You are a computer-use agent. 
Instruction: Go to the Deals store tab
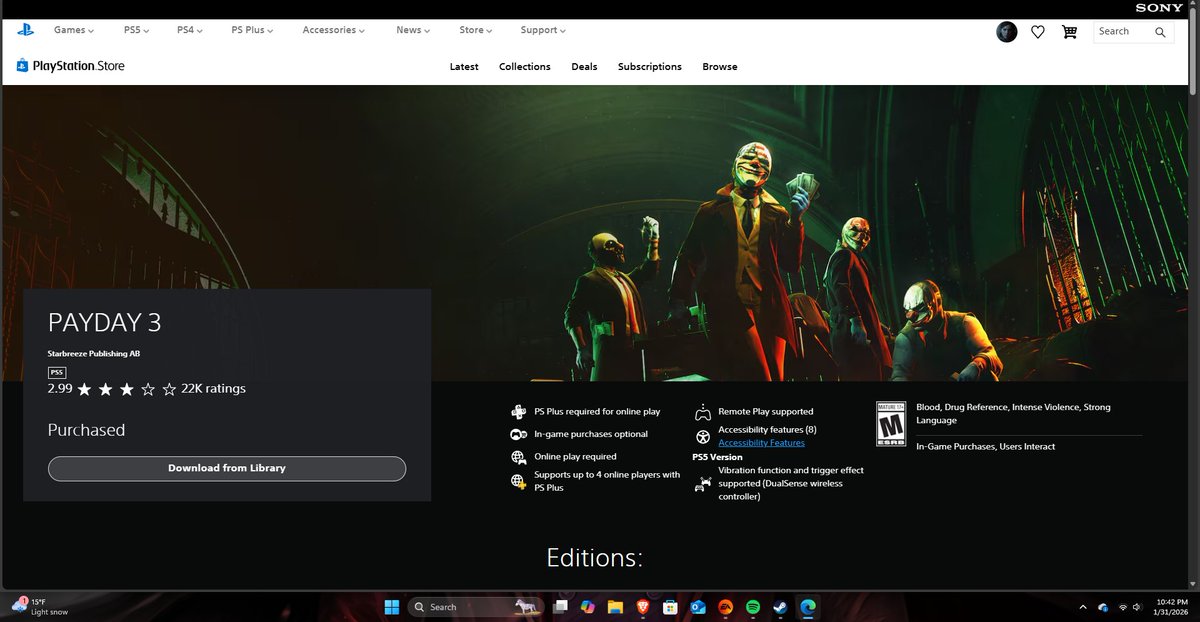pyautogui.click(x=584, y=67)
